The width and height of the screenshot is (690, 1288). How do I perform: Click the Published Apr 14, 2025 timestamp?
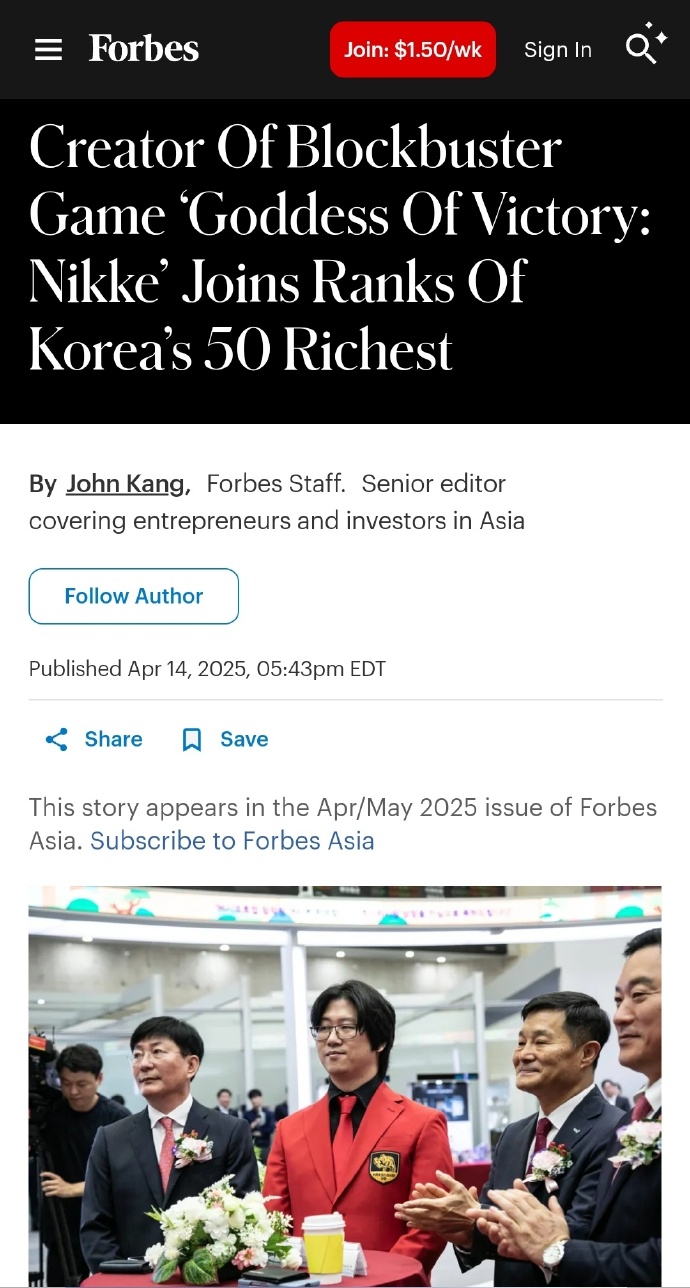[207, 669]
